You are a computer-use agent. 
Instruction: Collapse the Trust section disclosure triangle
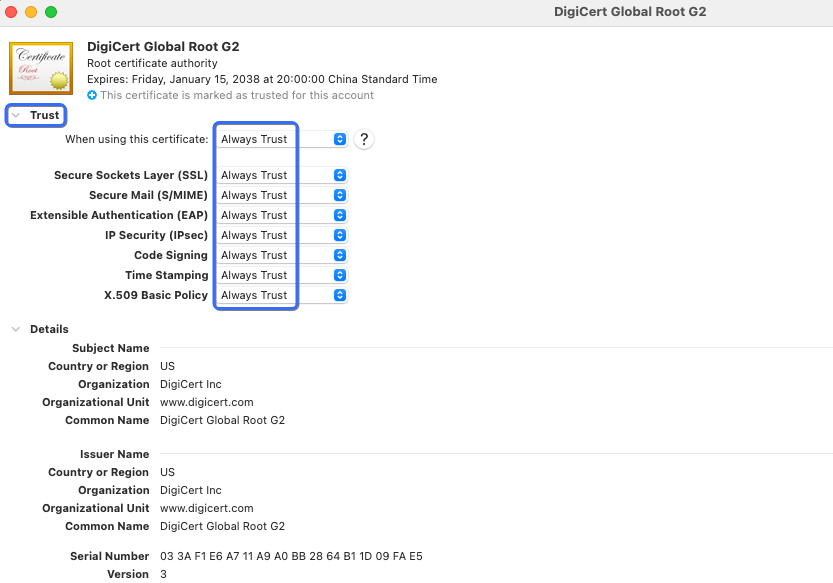16,116
